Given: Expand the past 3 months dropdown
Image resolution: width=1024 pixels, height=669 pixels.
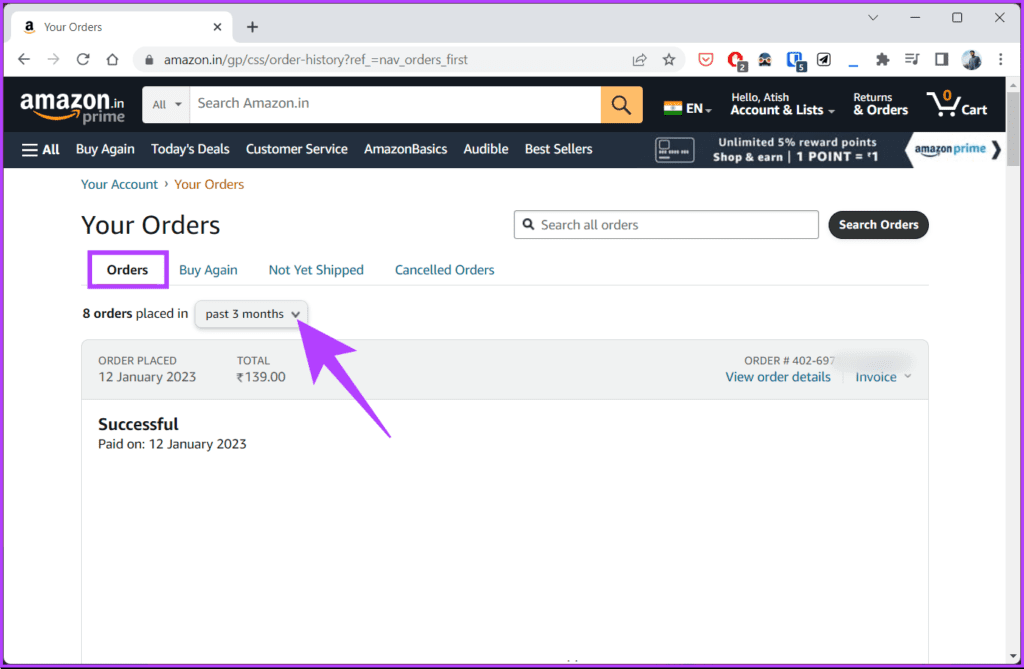Looking at the screenshot, I should click(x=251, y=314).
